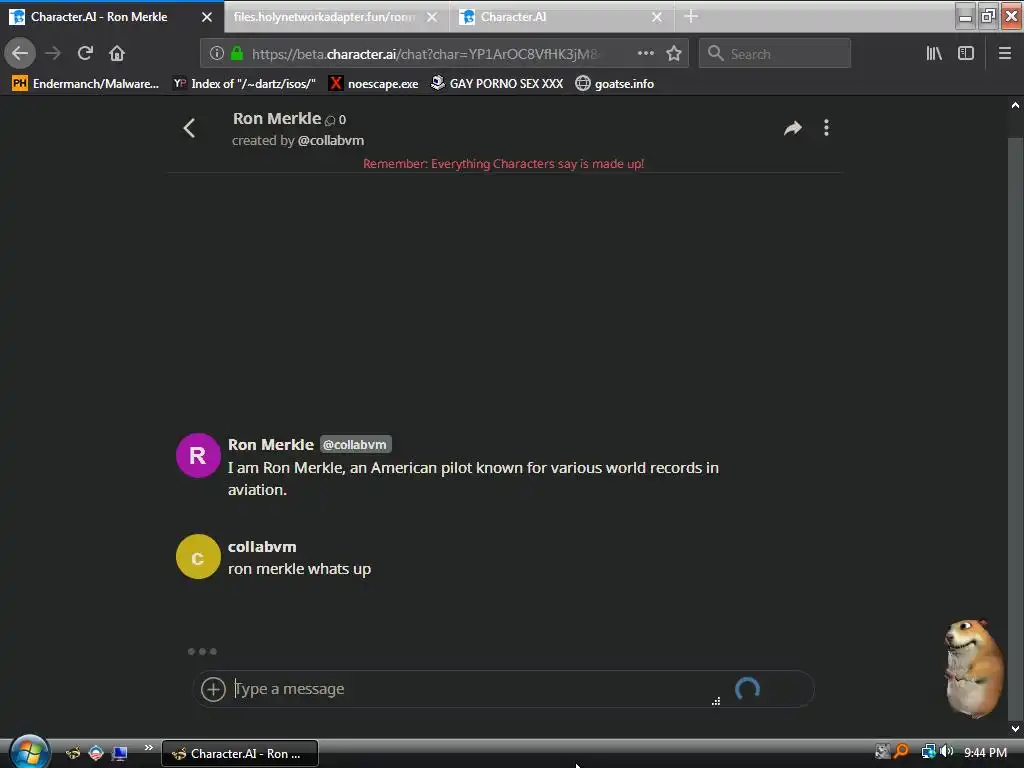1024x768 pixels.
Task: Click Ron Merkle's purple R avatar
Action: [x=198, y=455]
